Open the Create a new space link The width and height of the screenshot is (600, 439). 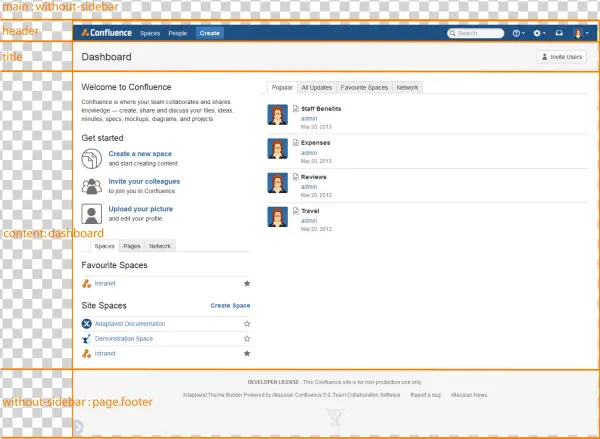pyautogui.click(x=140, y=154)
